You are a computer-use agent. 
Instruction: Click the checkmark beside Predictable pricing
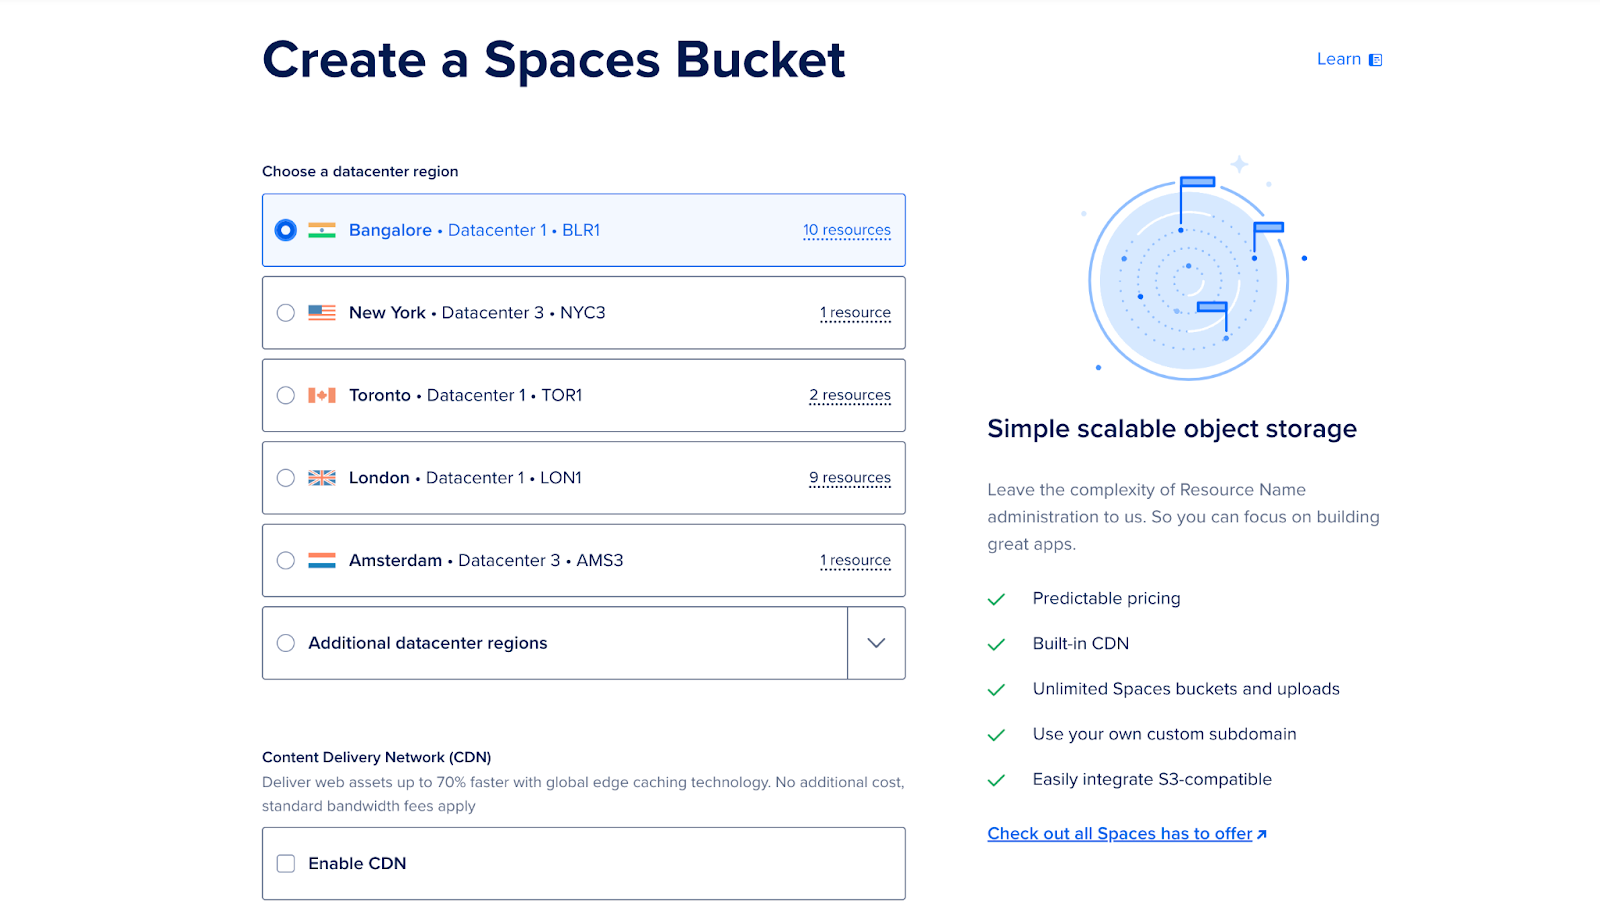tap(996, 599)
